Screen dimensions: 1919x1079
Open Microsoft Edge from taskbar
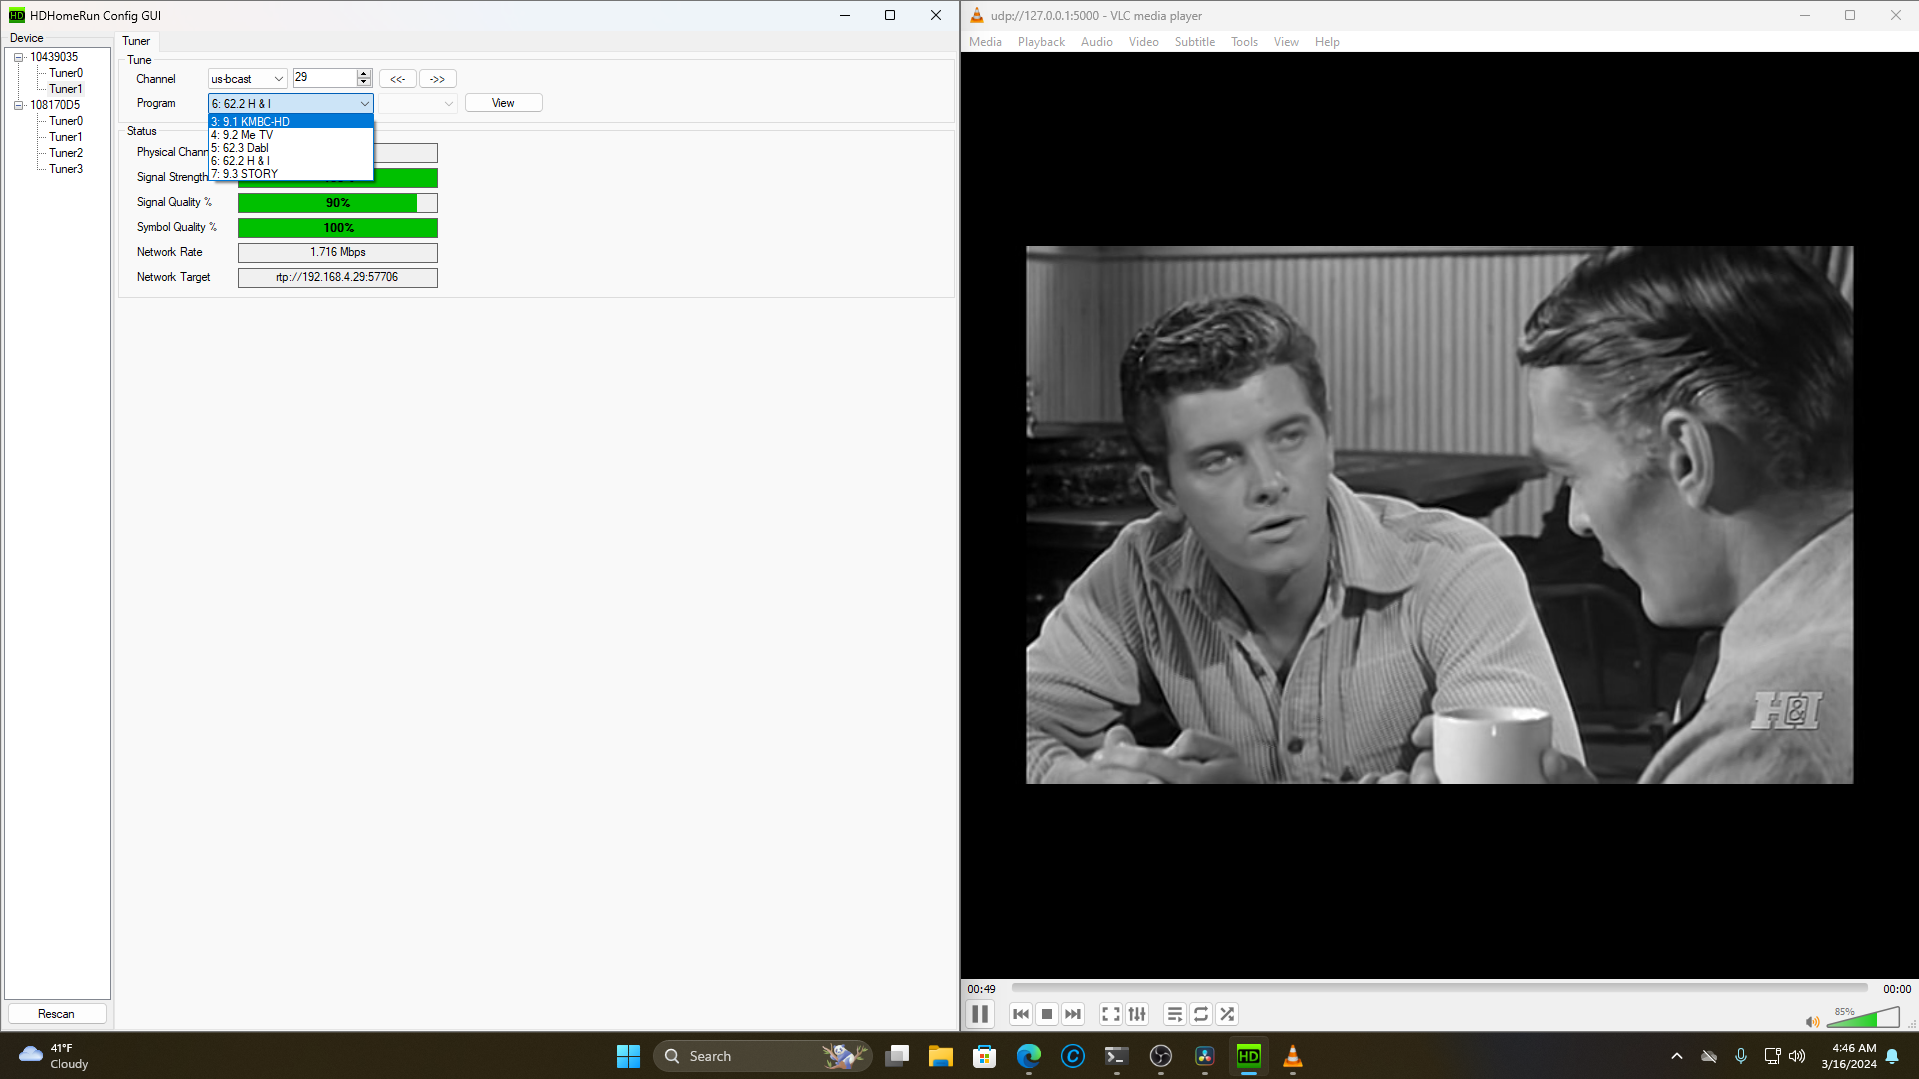point(1029,1056)
